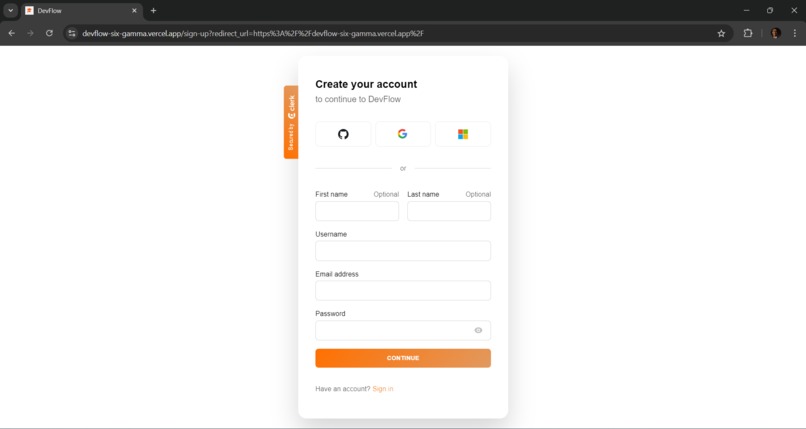Open a new browser tab
This screenshot has height=429, width=806.
click(153, 11)
